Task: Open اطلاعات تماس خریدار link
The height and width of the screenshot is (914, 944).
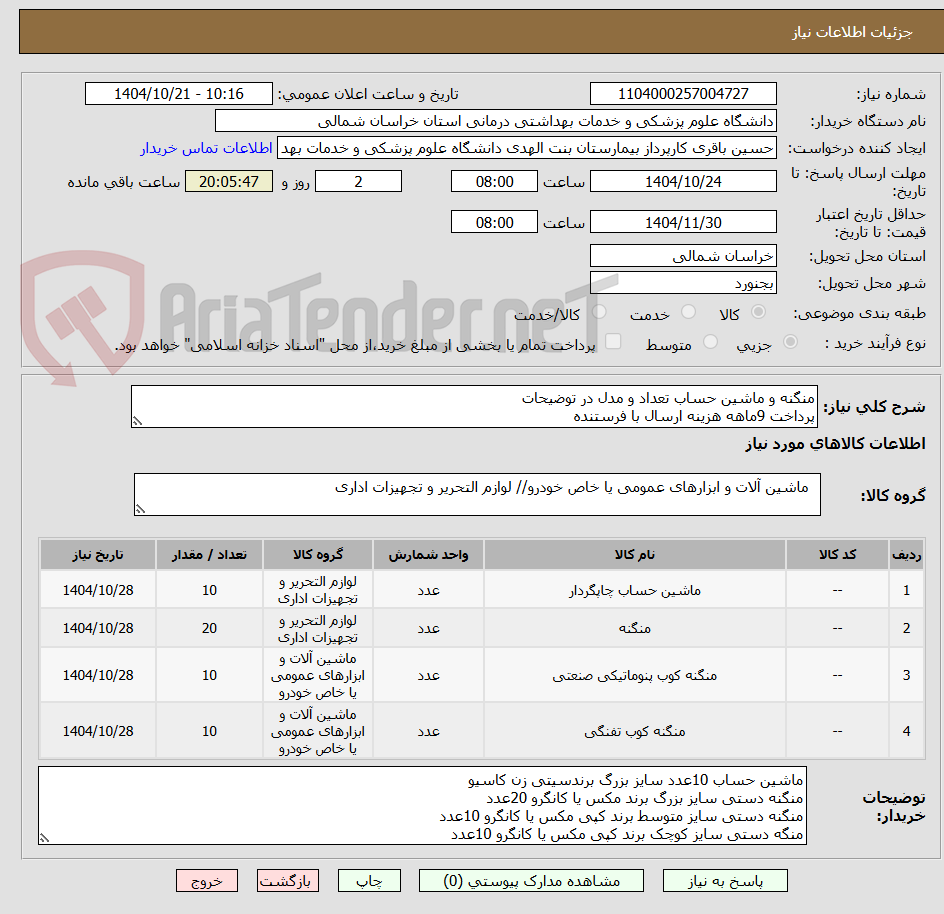Action: [206, 148]
